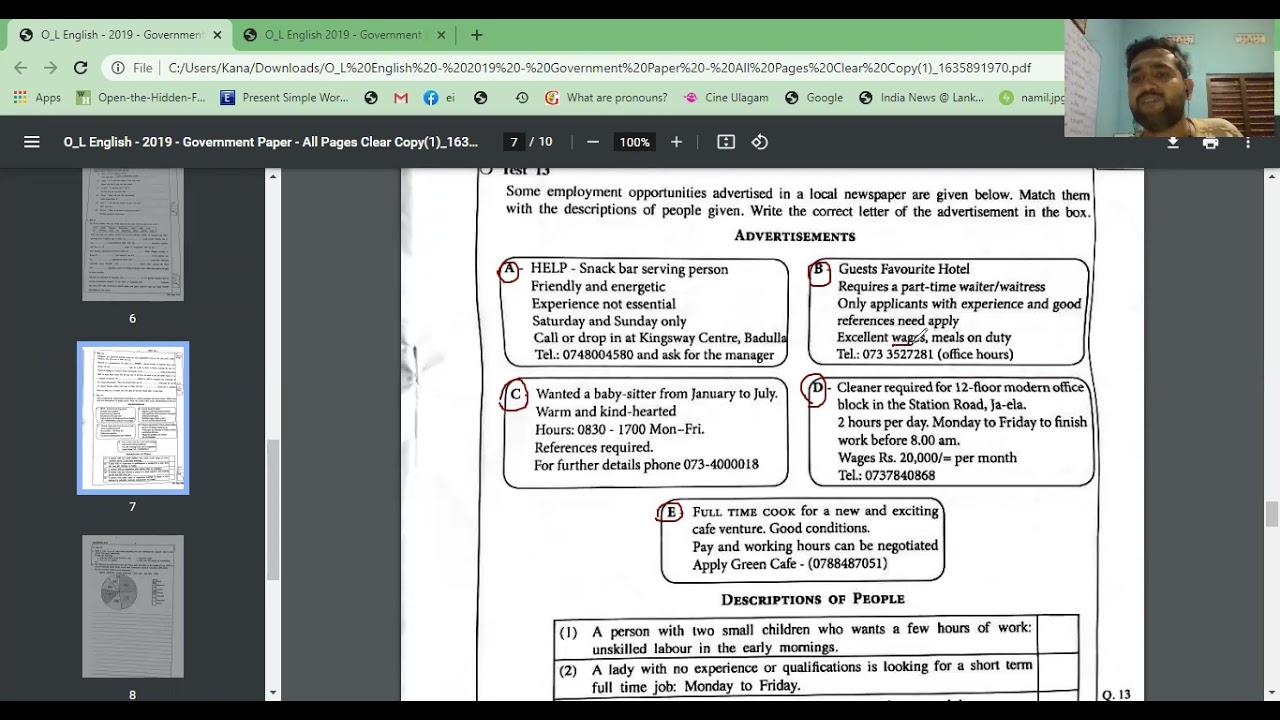Open the India News @ Lank... bookmark
The width and height of the screenshot is (1280, 720).
(922, 98)
